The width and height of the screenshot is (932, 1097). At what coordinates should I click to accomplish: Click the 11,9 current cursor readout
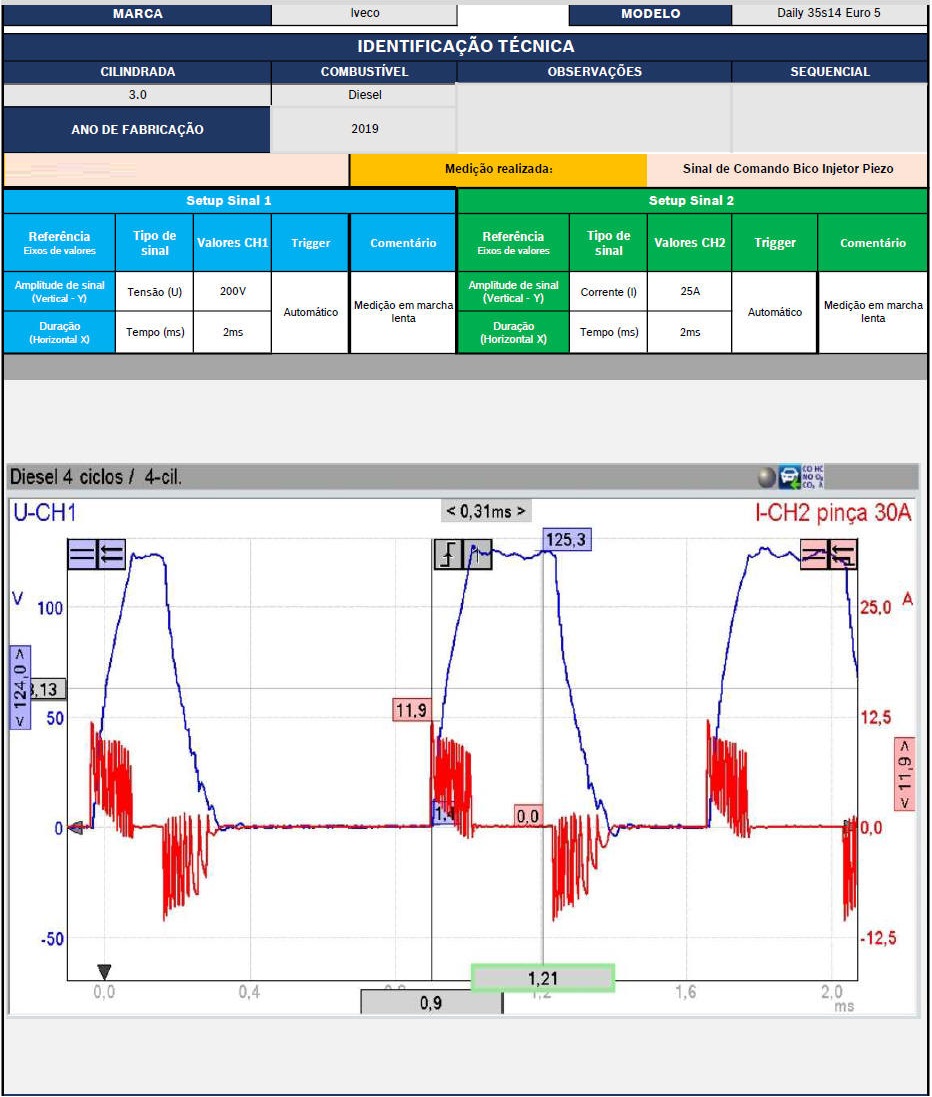pyautogui.click(x=411, y=710)
